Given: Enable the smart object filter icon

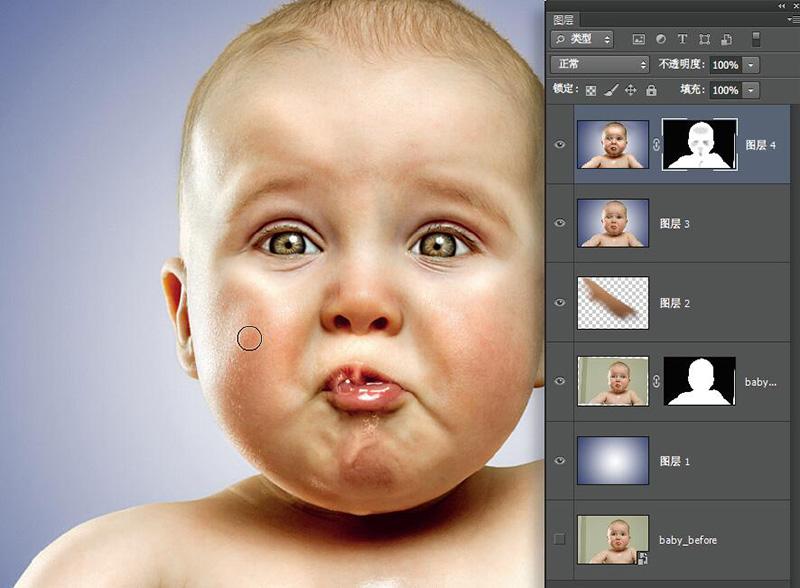Looking at the screenshot, I should 727,39.
